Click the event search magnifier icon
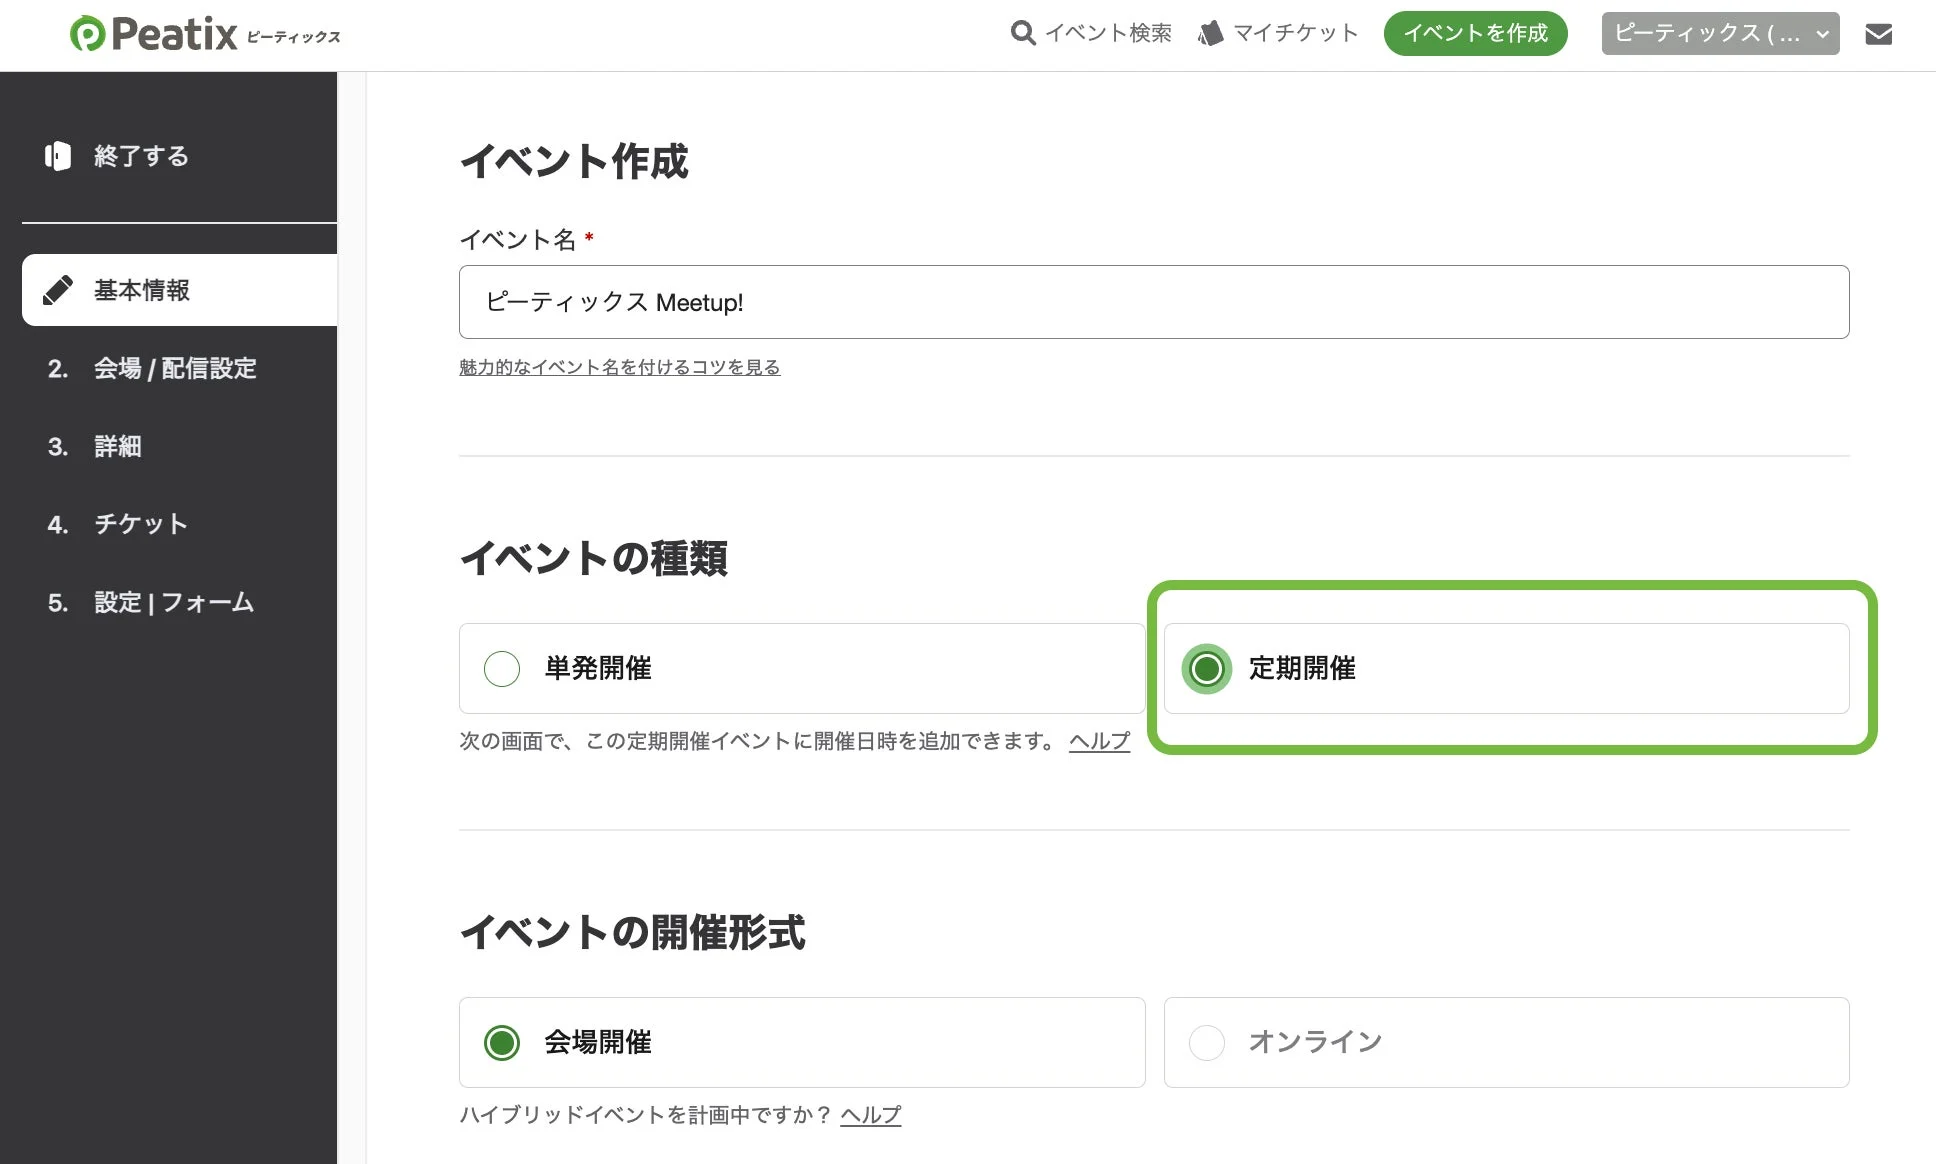The image size is (1936, 1164). 1022,33
